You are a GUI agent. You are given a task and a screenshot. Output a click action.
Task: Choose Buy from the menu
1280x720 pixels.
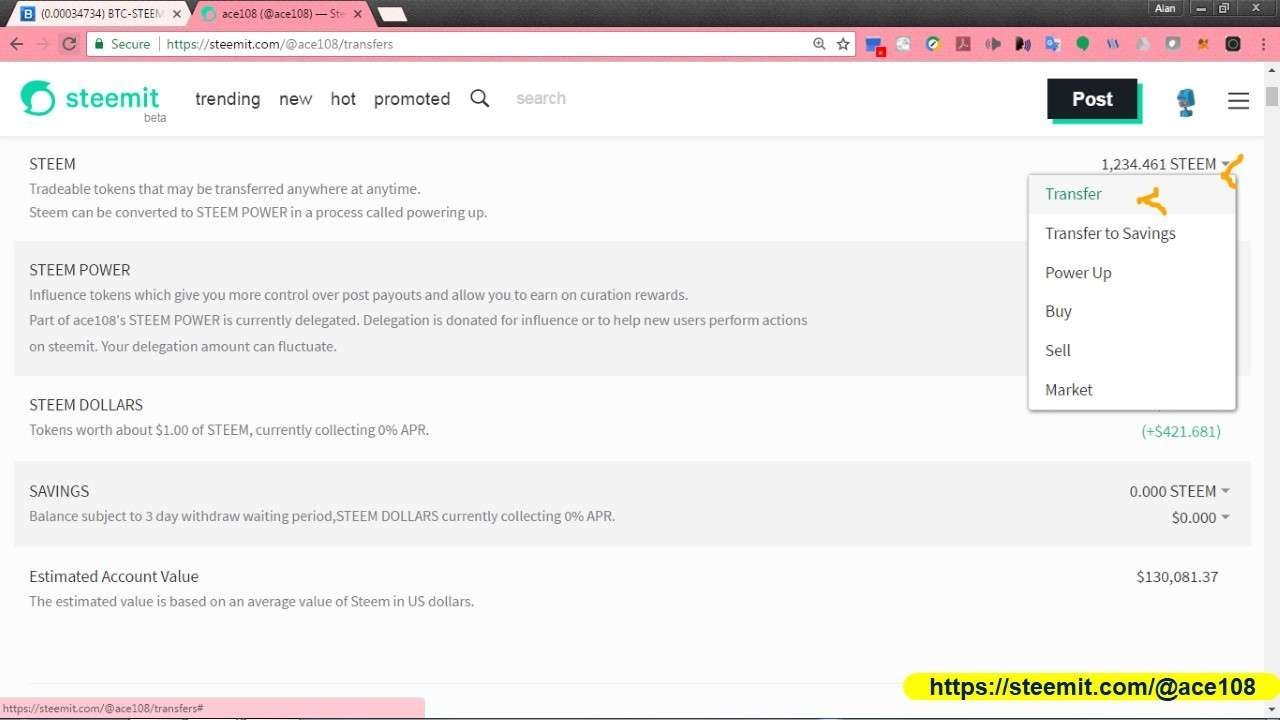pos(1132,311)
